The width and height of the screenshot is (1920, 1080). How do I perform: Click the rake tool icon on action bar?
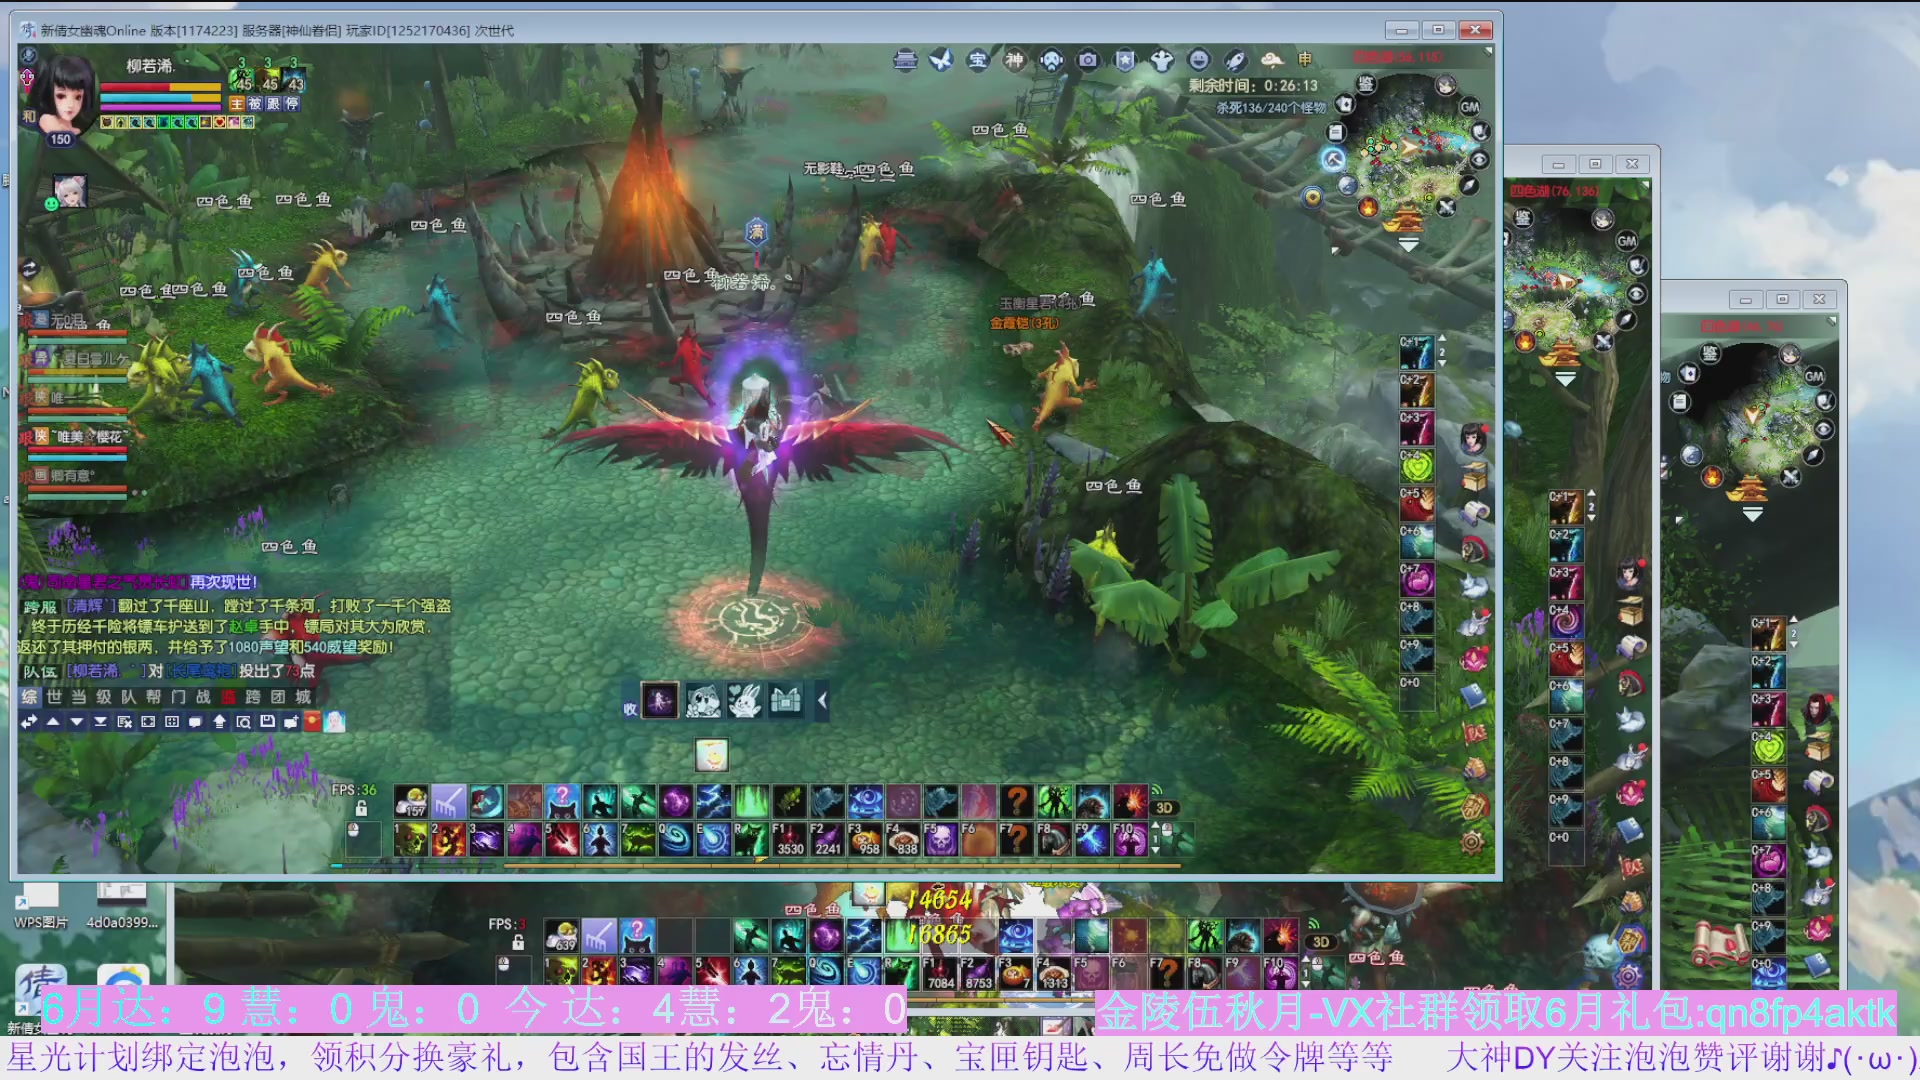pyautogui.click(x=449, y=801)
